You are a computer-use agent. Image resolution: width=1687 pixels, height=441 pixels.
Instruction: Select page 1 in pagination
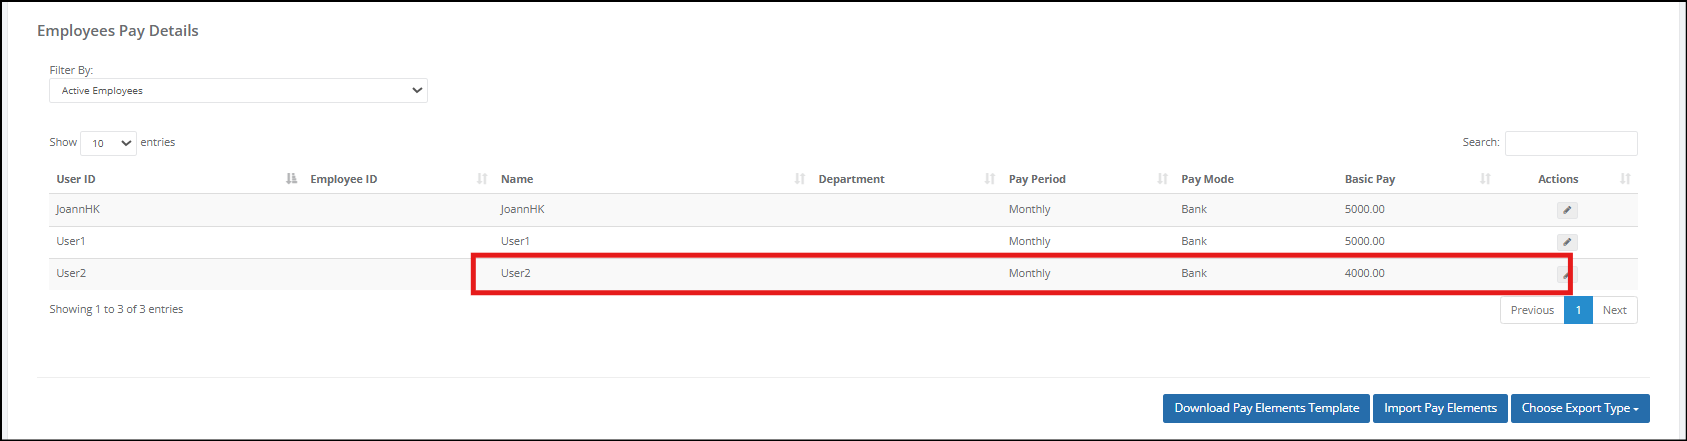[1578, 310]
